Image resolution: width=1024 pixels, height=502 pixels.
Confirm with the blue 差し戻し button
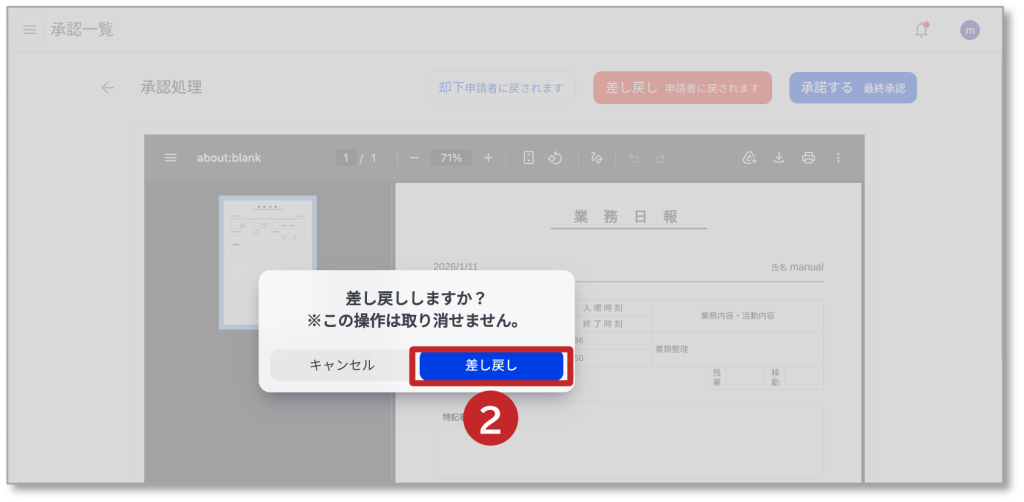491,366
